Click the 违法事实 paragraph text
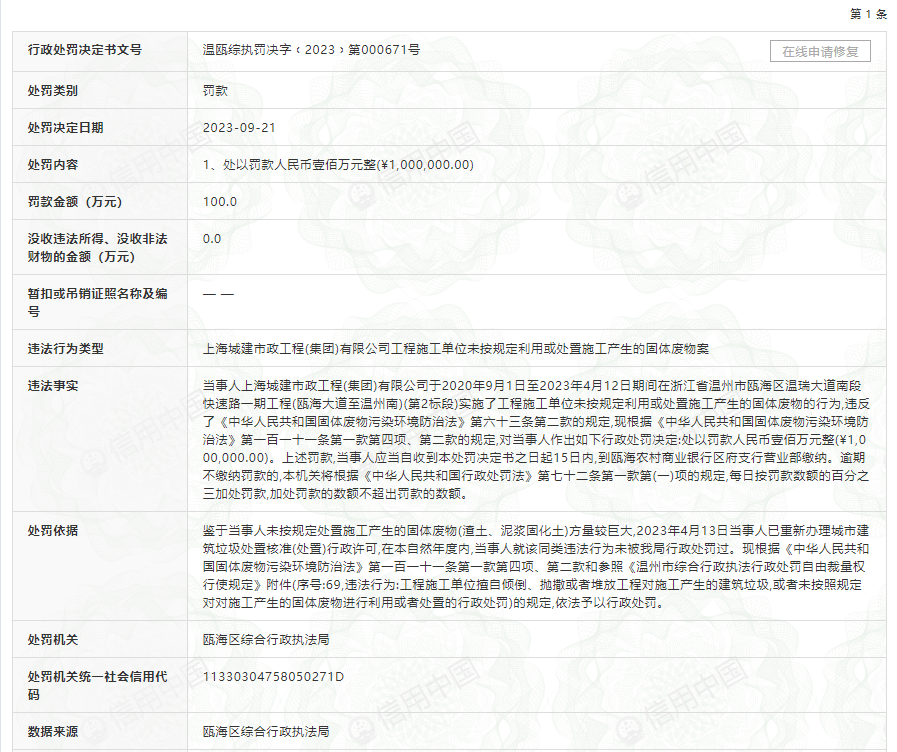This screenshot has width=897, height=752. point(535,440)
